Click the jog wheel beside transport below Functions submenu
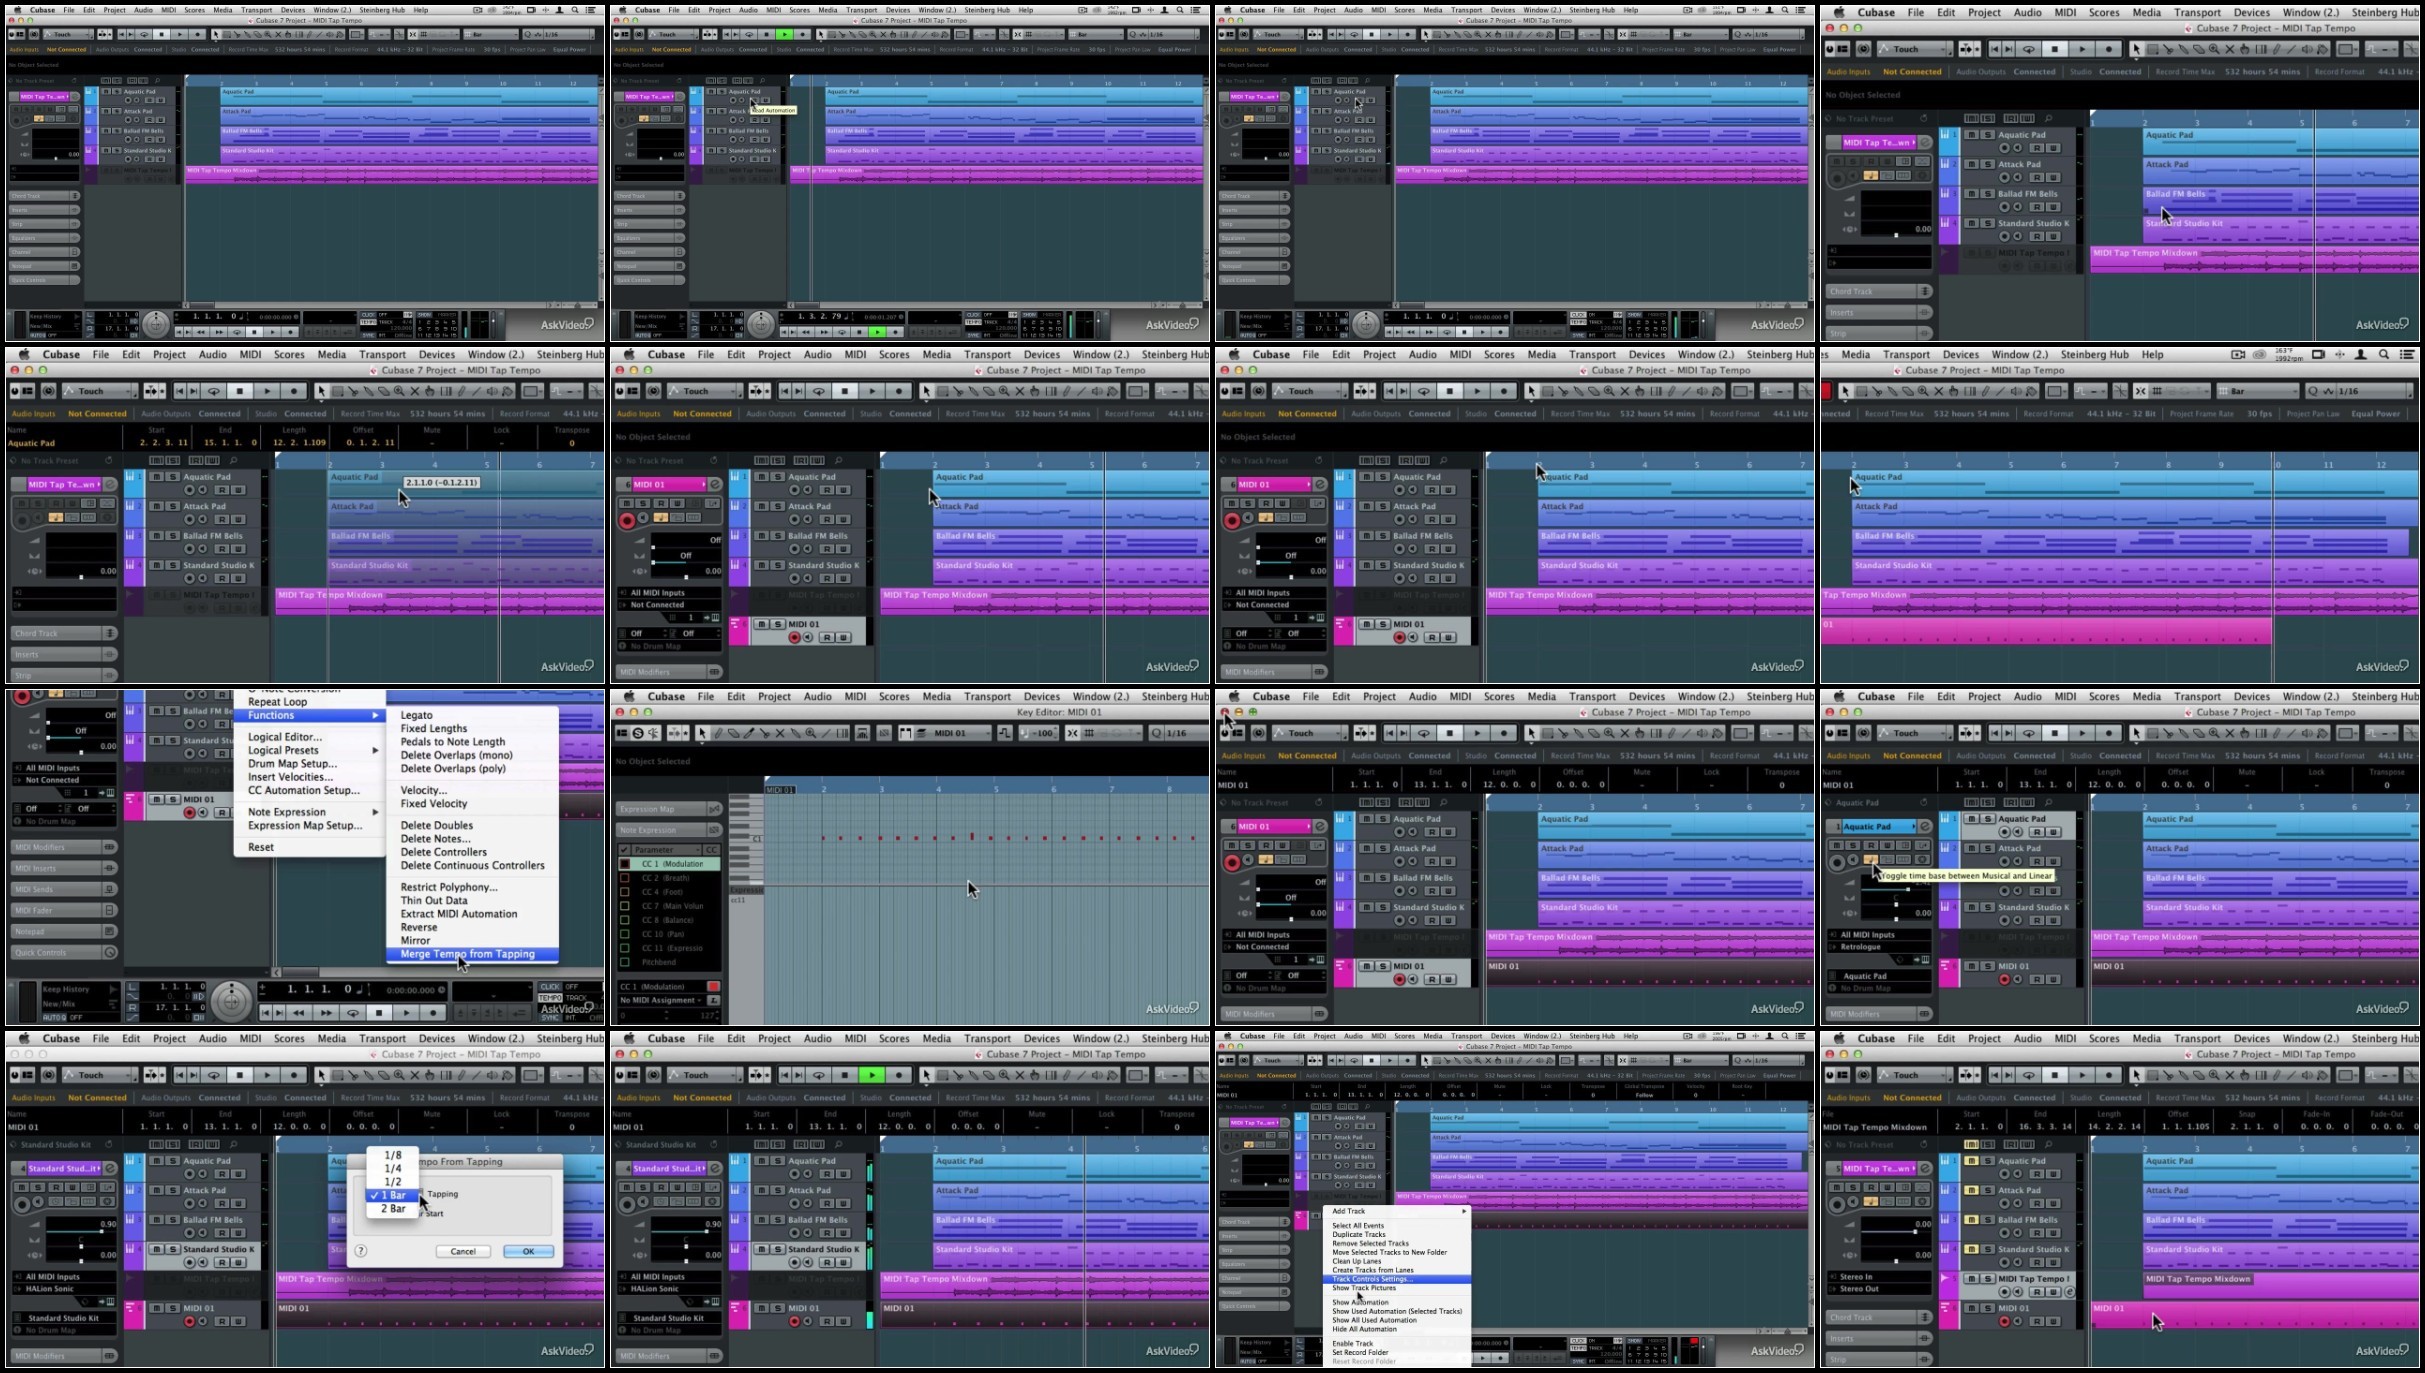 pos(231,1000)
